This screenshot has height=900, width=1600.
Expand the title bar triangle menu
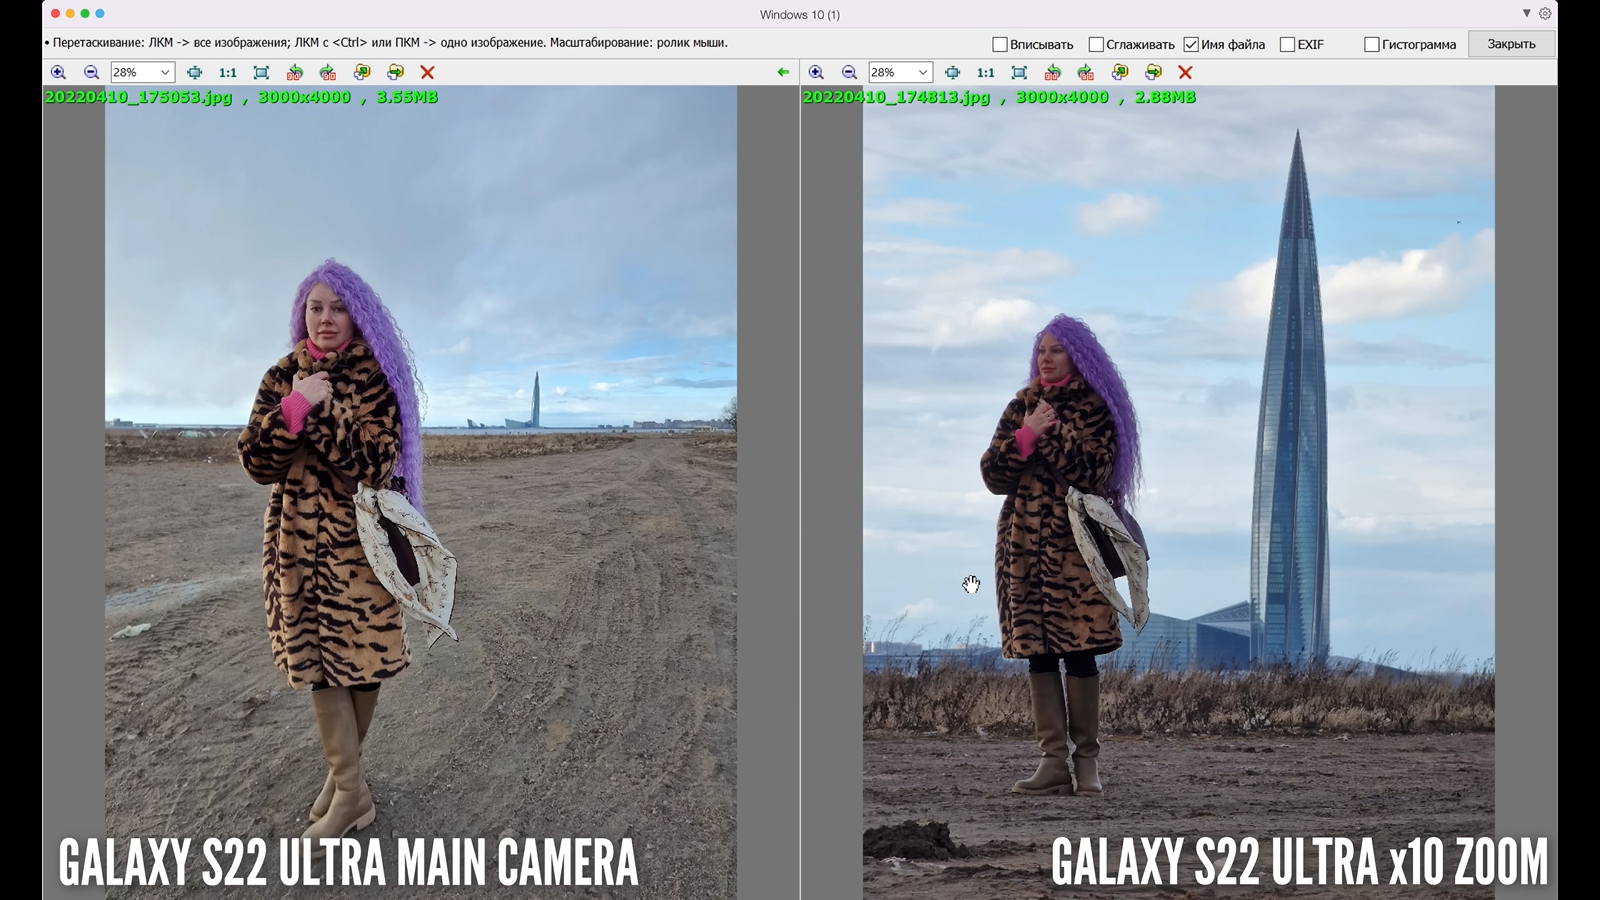[x=1526, y=14]
